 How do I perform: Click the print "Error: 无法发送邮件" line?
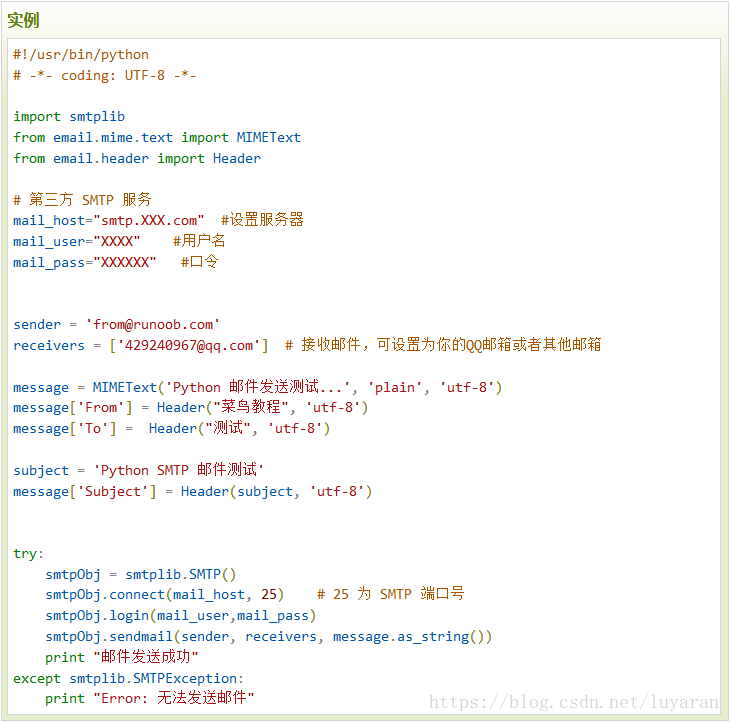coord(150,698)
